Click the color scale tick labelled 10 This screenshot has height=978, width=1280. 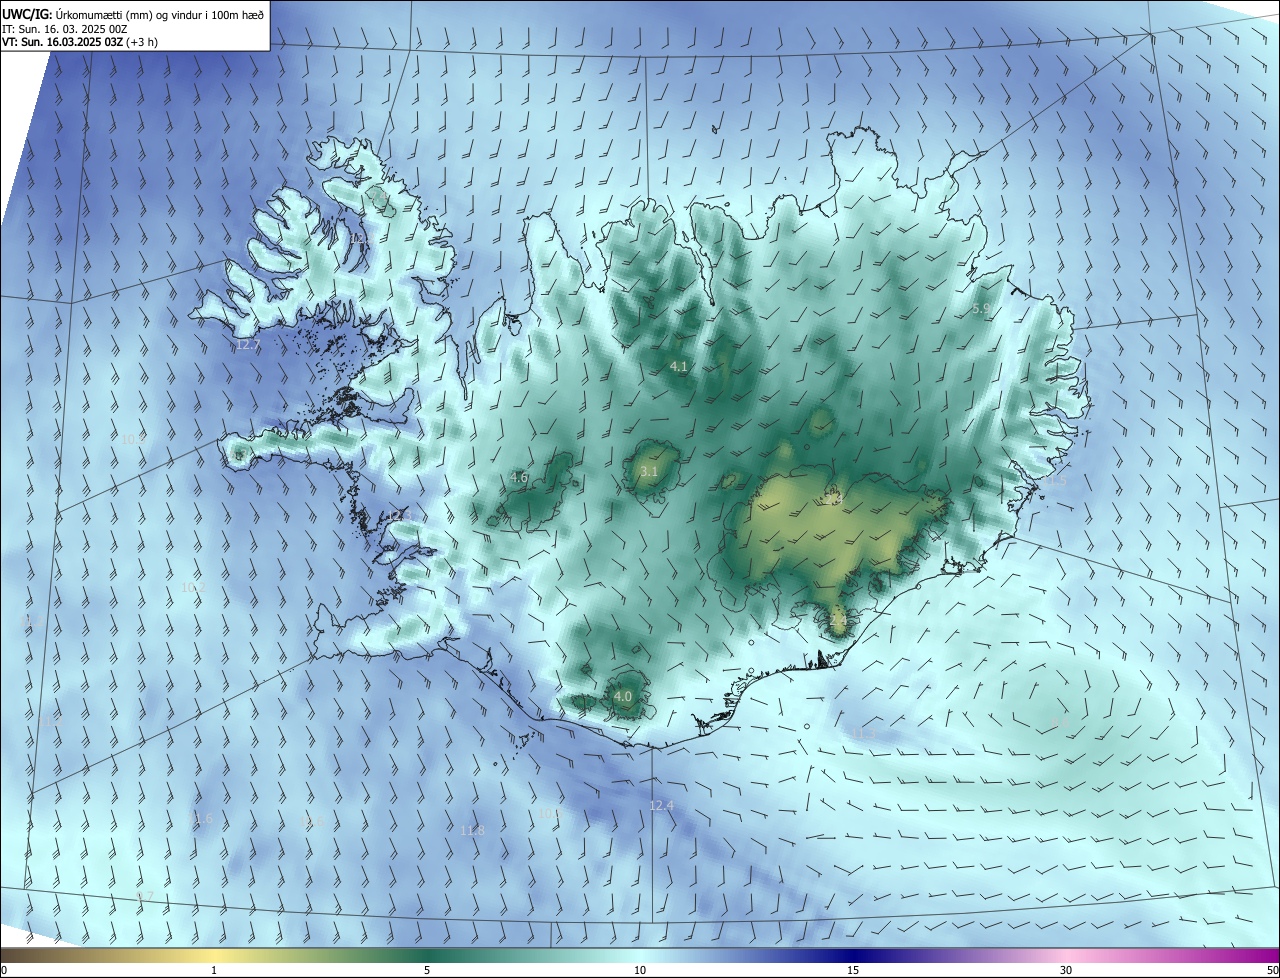click(640, 971)
